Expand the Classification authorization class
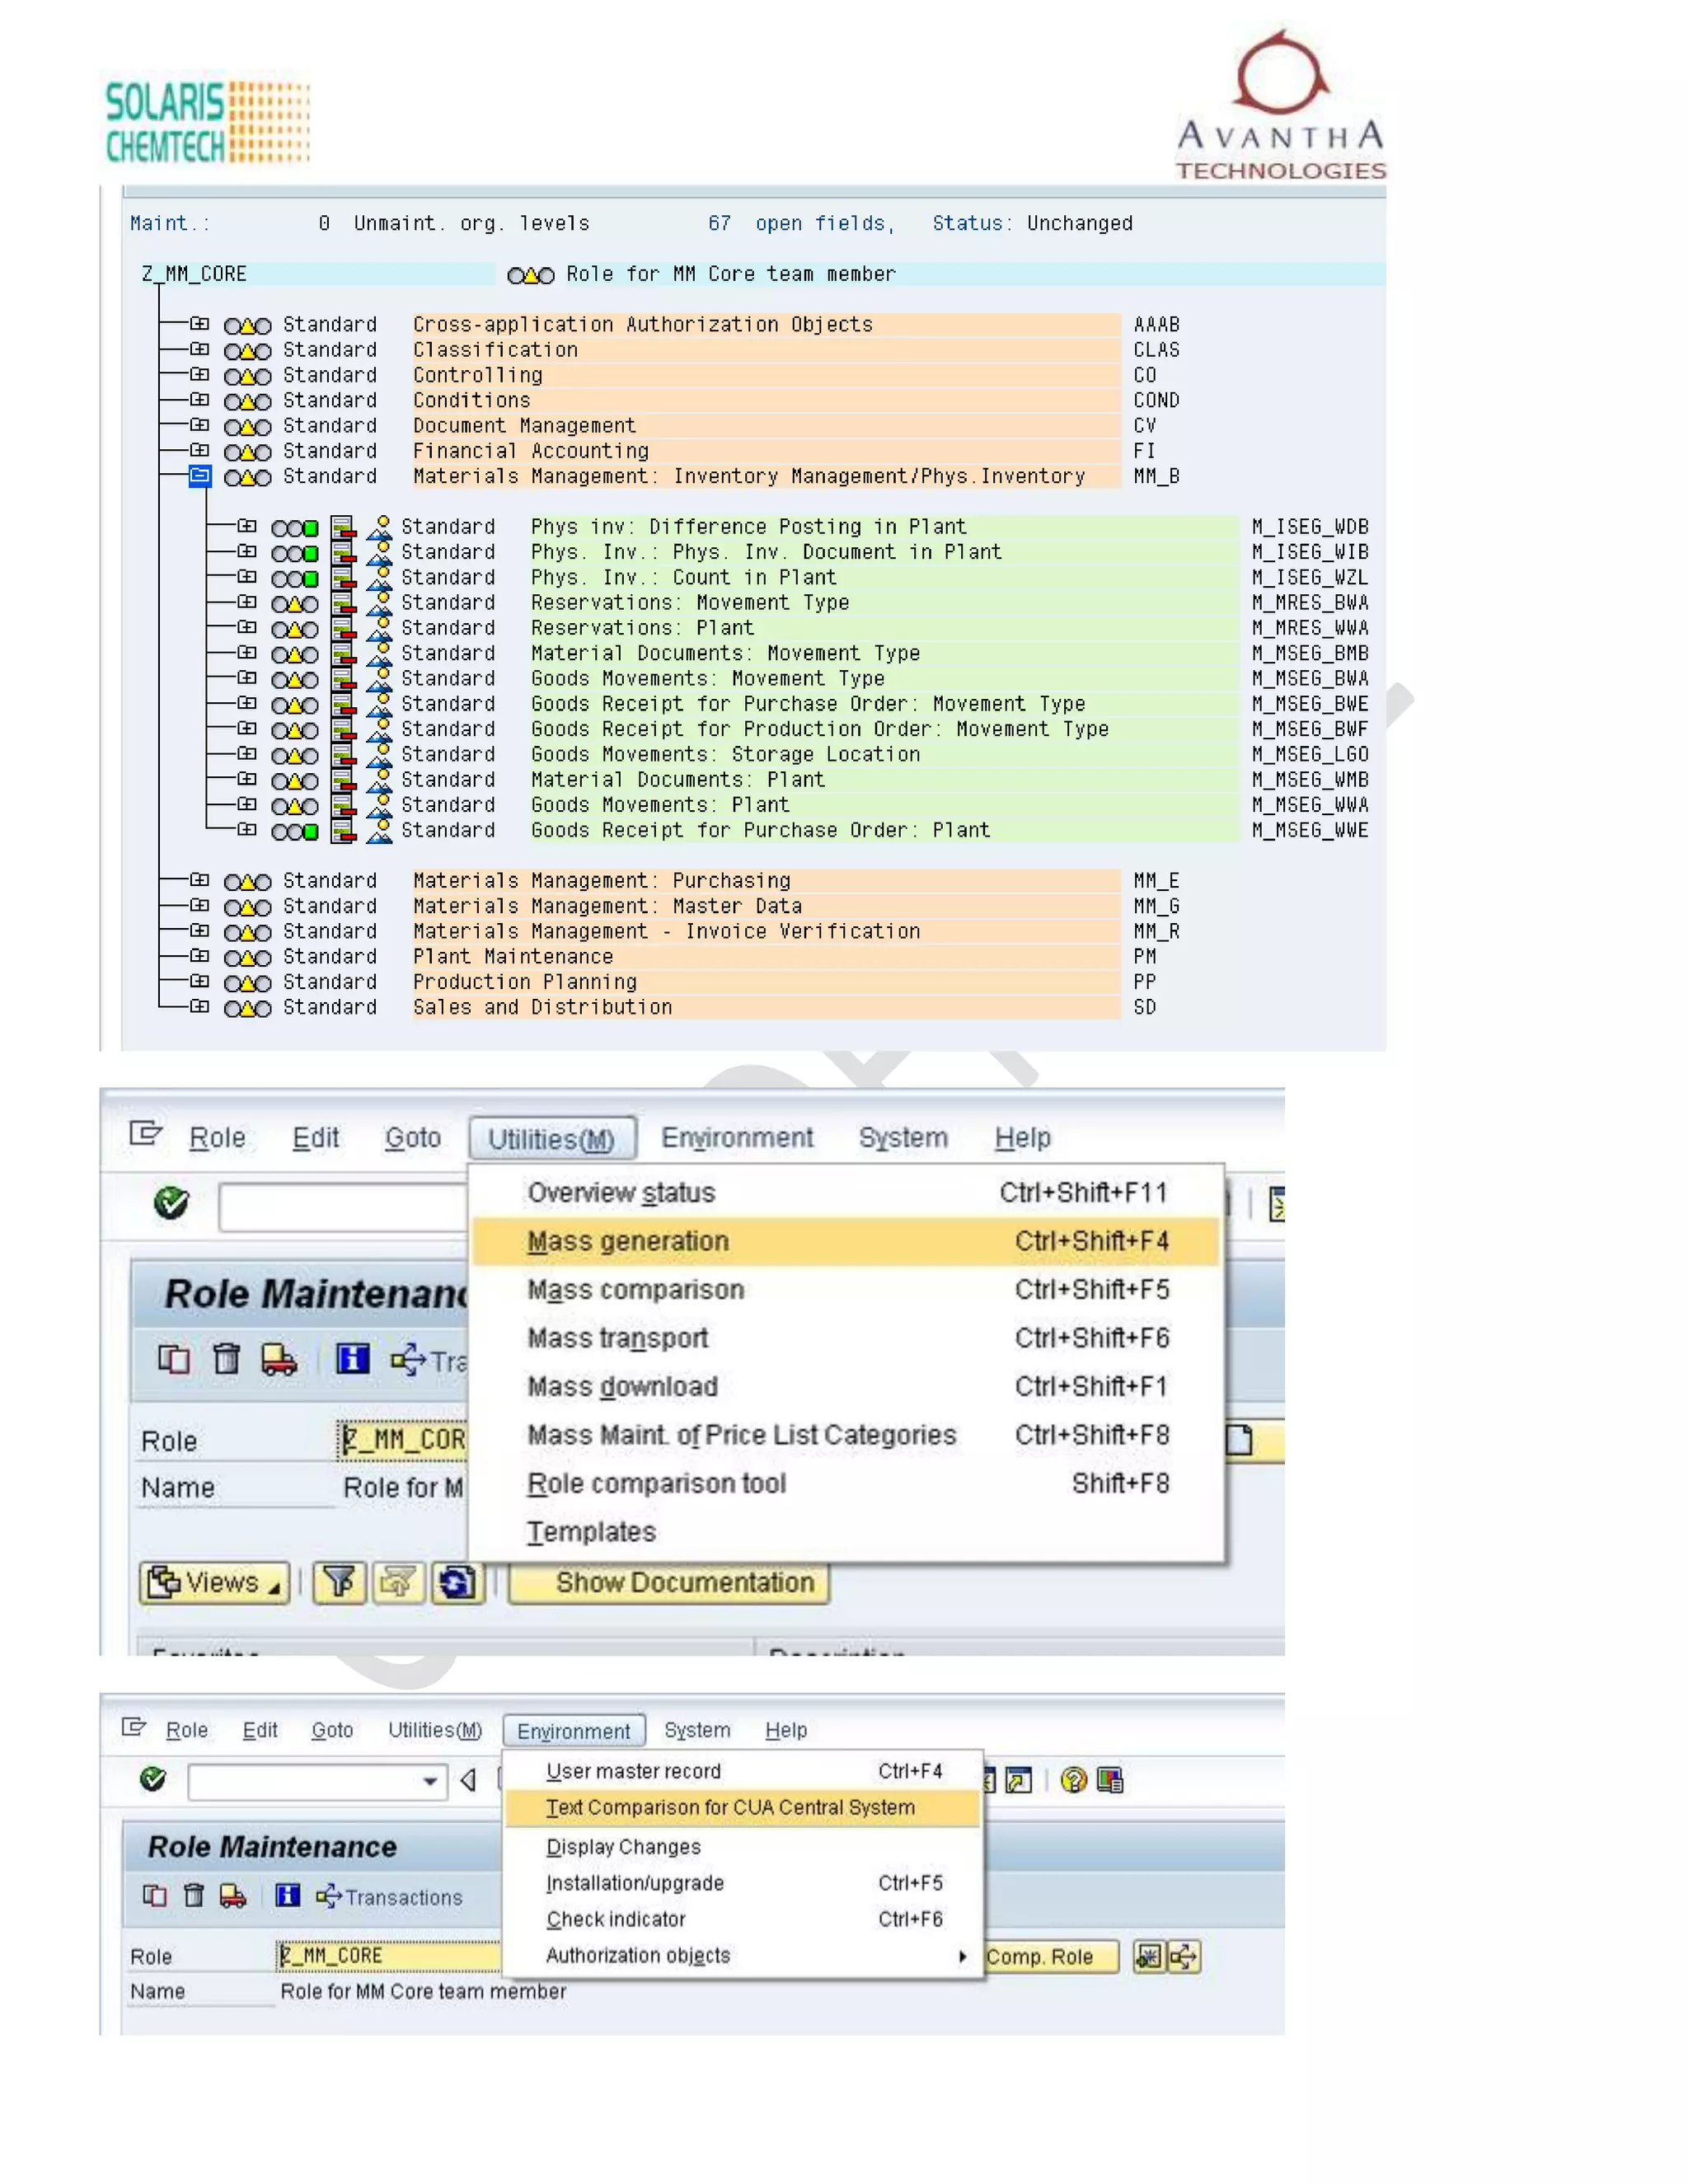1688x2184 pixels. (x=200, y=350)
